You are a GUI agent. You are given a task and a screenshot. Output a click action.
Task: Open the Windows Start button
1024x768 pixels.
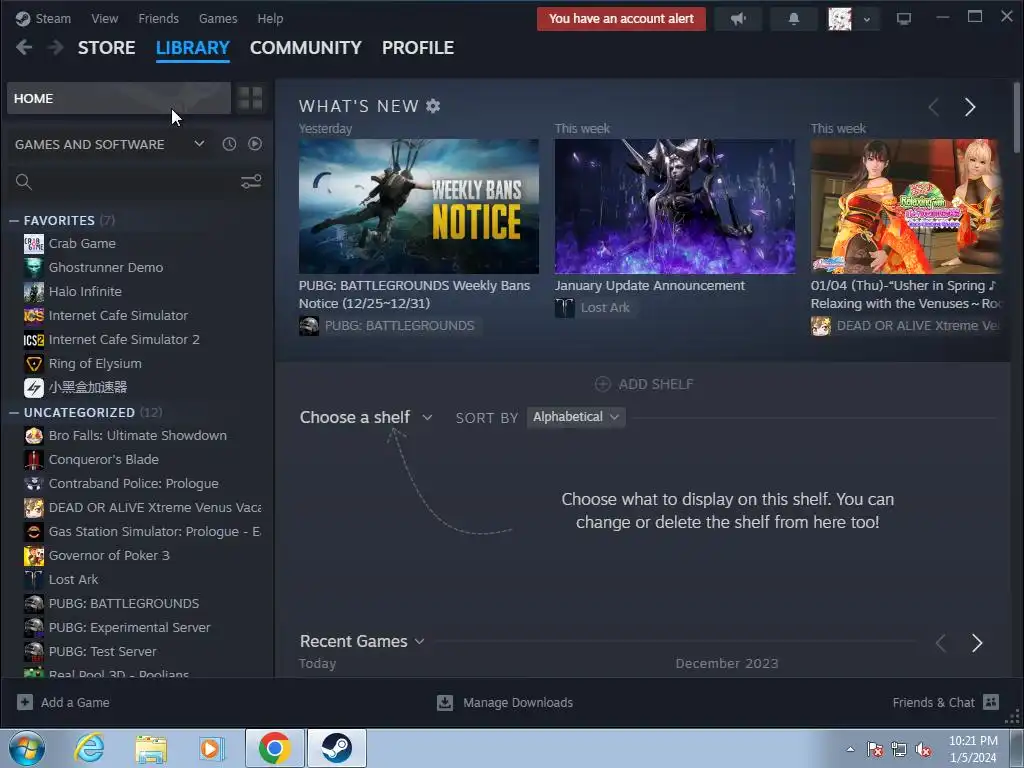click(27, 748)
